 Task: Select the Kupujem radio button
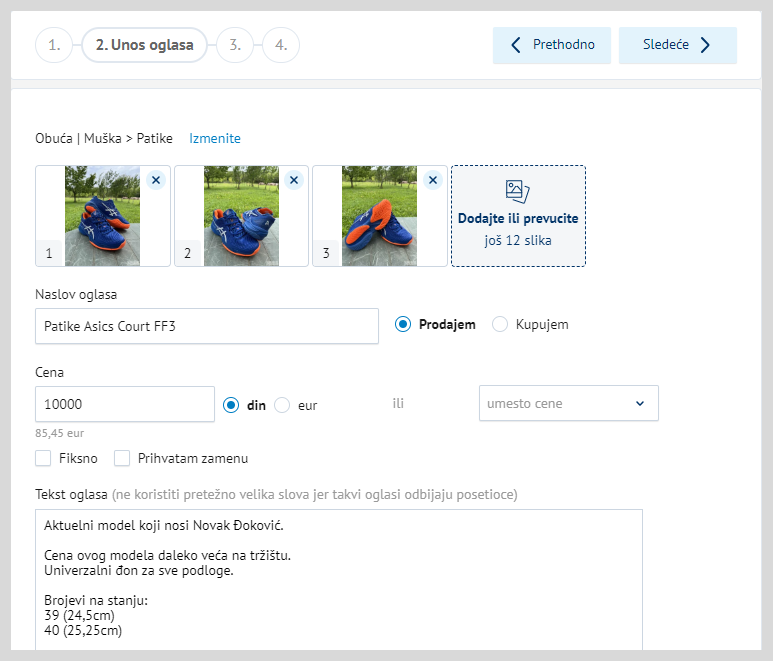point(499,324)
